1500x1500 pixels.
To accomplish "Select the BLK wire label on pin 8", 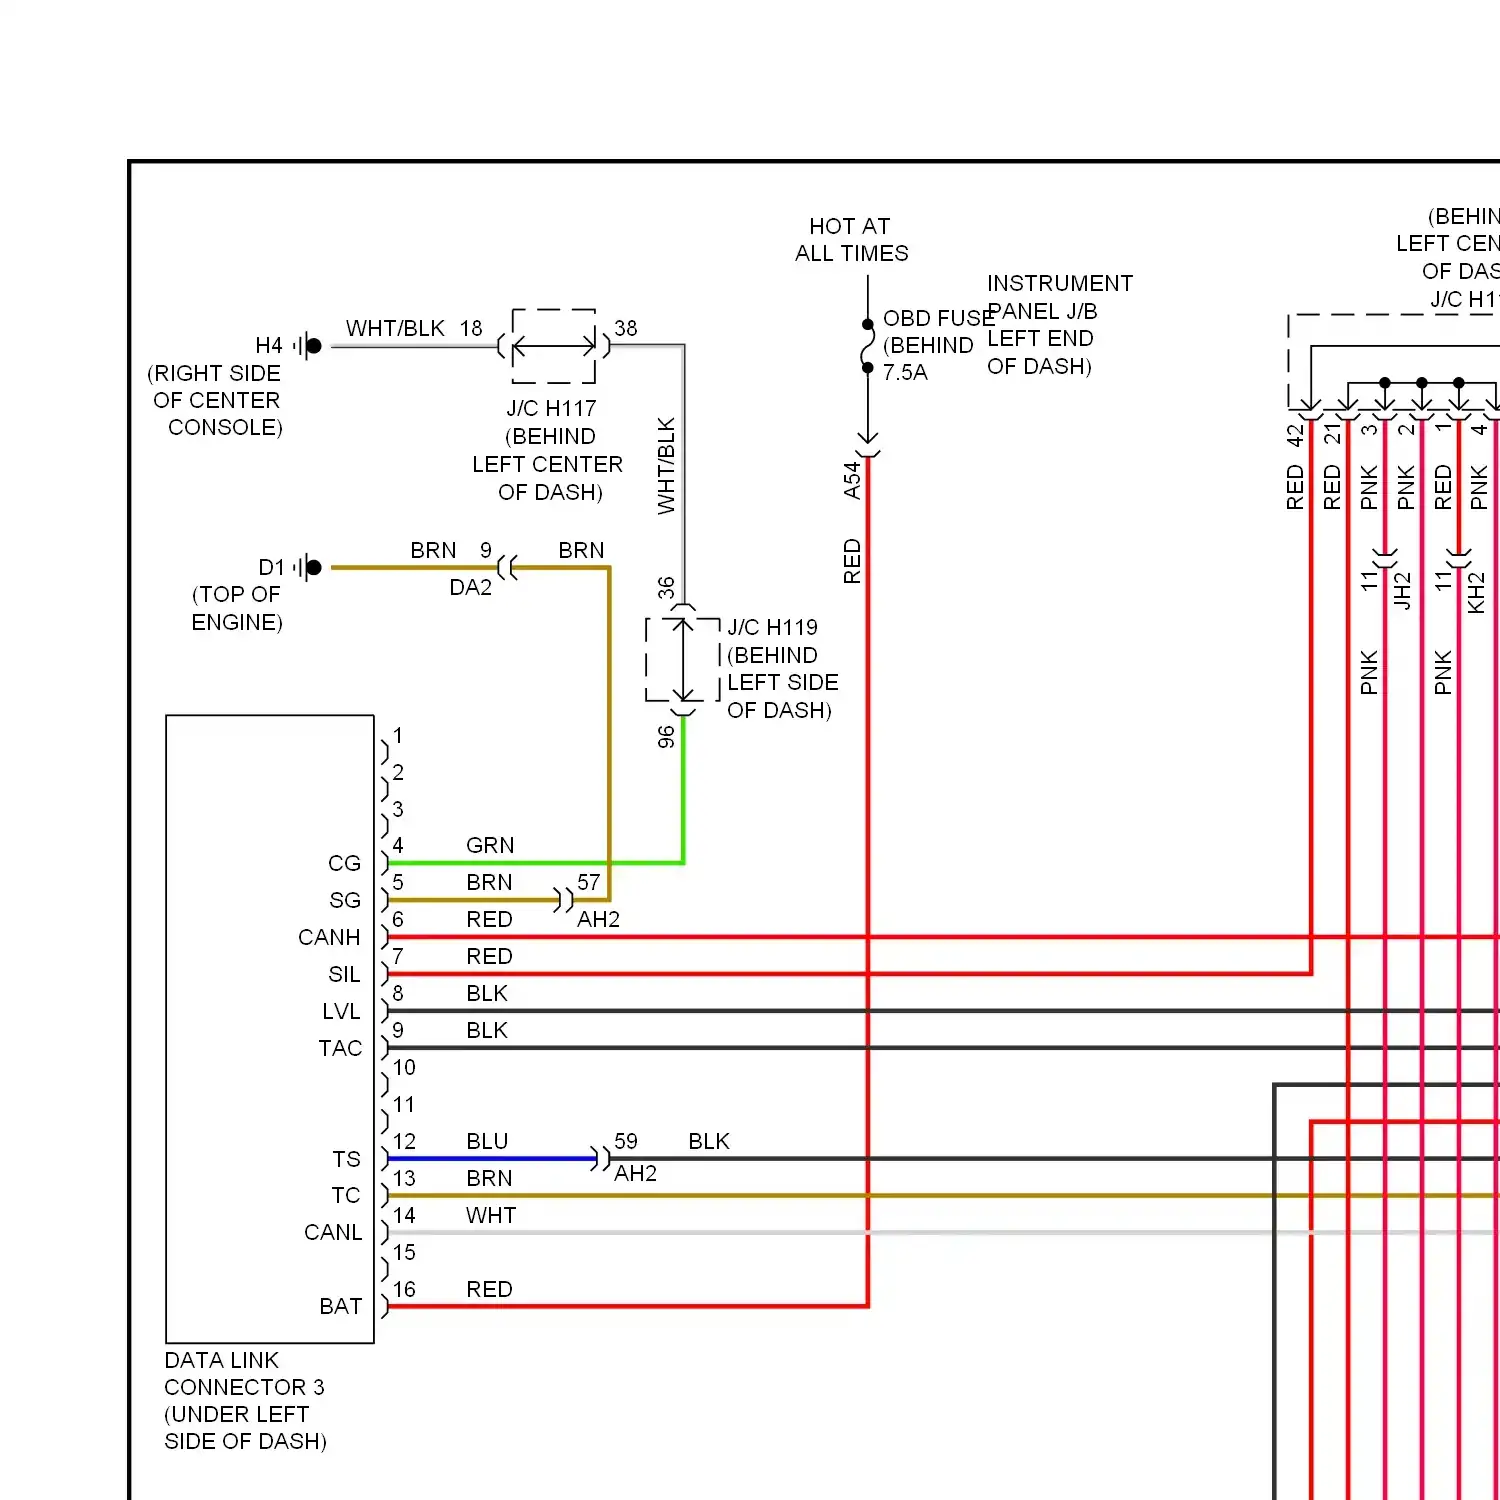I will pyautogui.click(x=487, y=993).
